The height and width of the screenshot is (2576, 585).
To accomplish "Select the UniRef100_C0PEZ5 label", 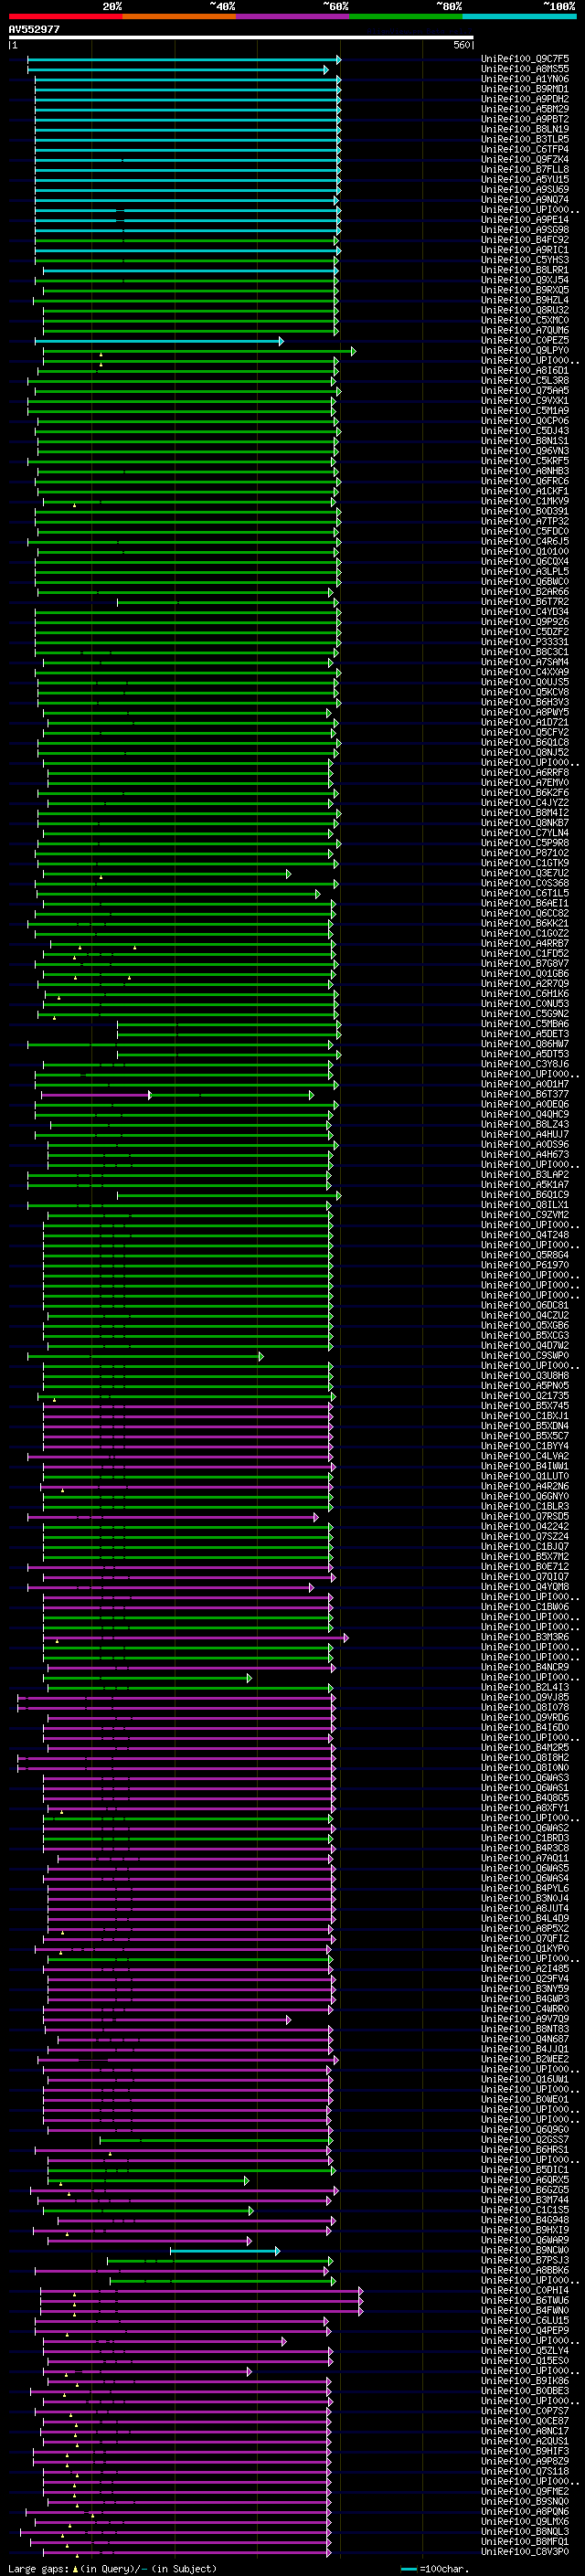I will (525, 340).
